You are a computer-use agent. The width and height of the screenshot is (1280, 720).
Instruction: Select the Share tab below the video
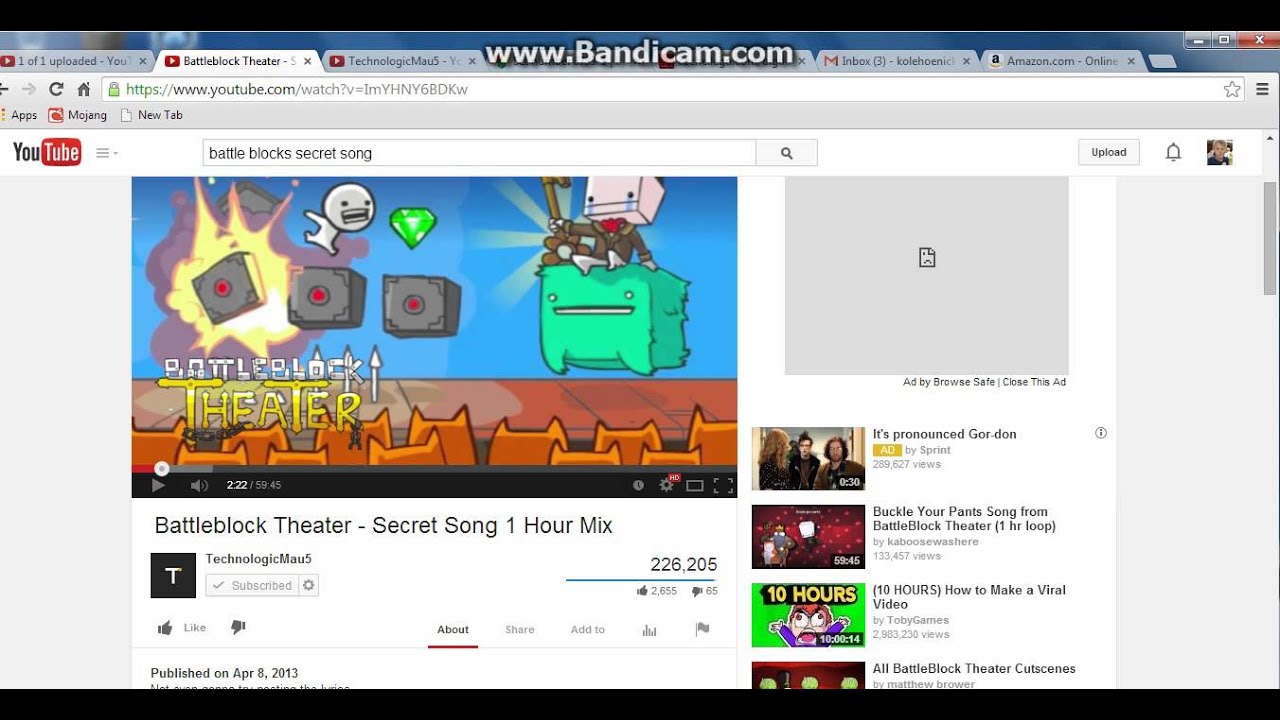[520, 630]
